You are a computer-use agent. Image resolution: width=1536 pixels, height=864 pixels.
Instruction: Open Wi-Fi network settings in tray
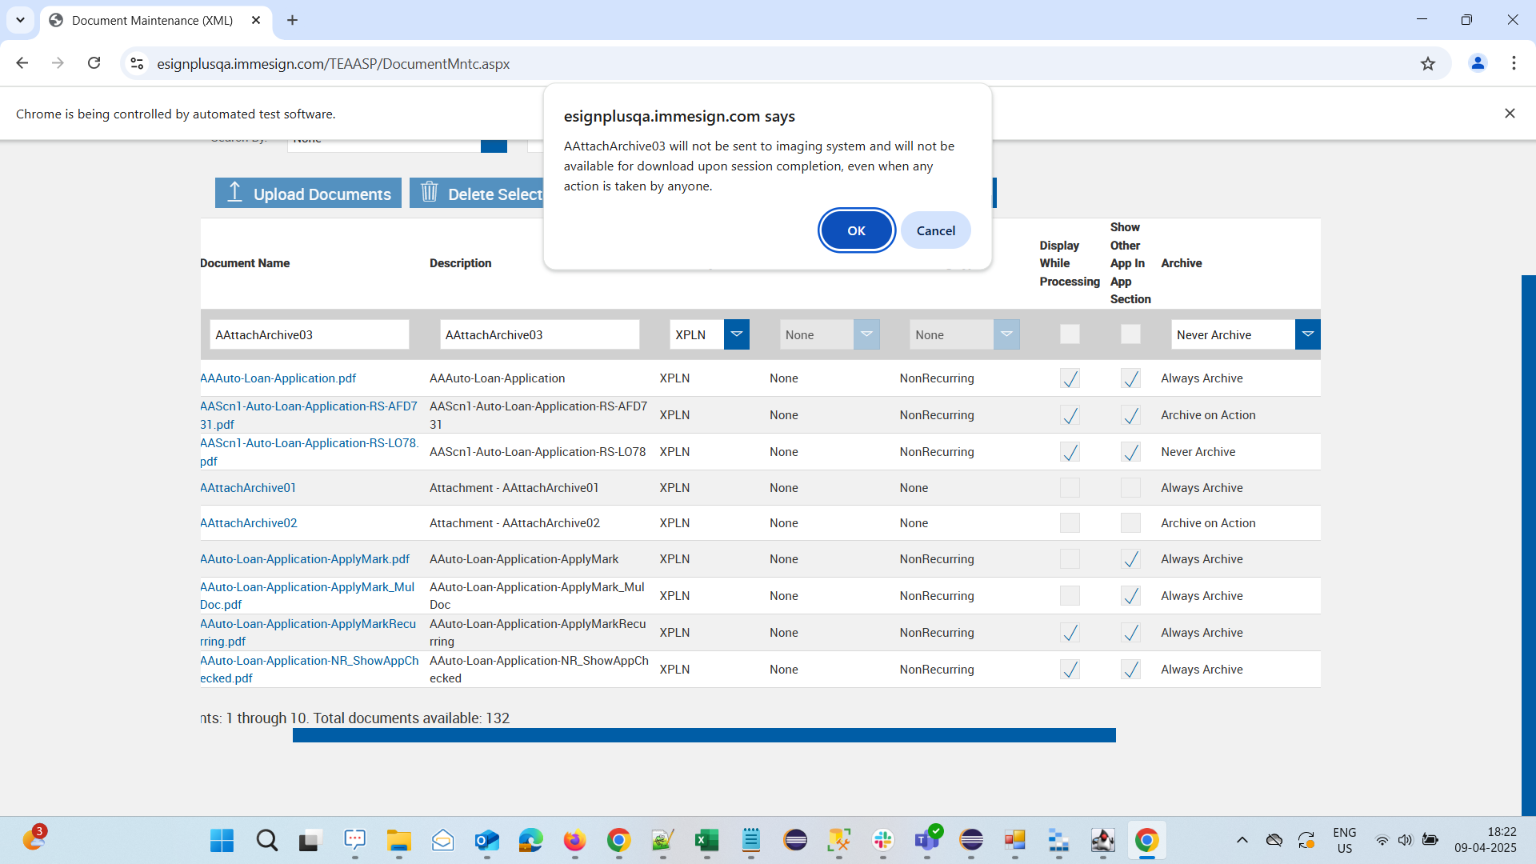1381,841
